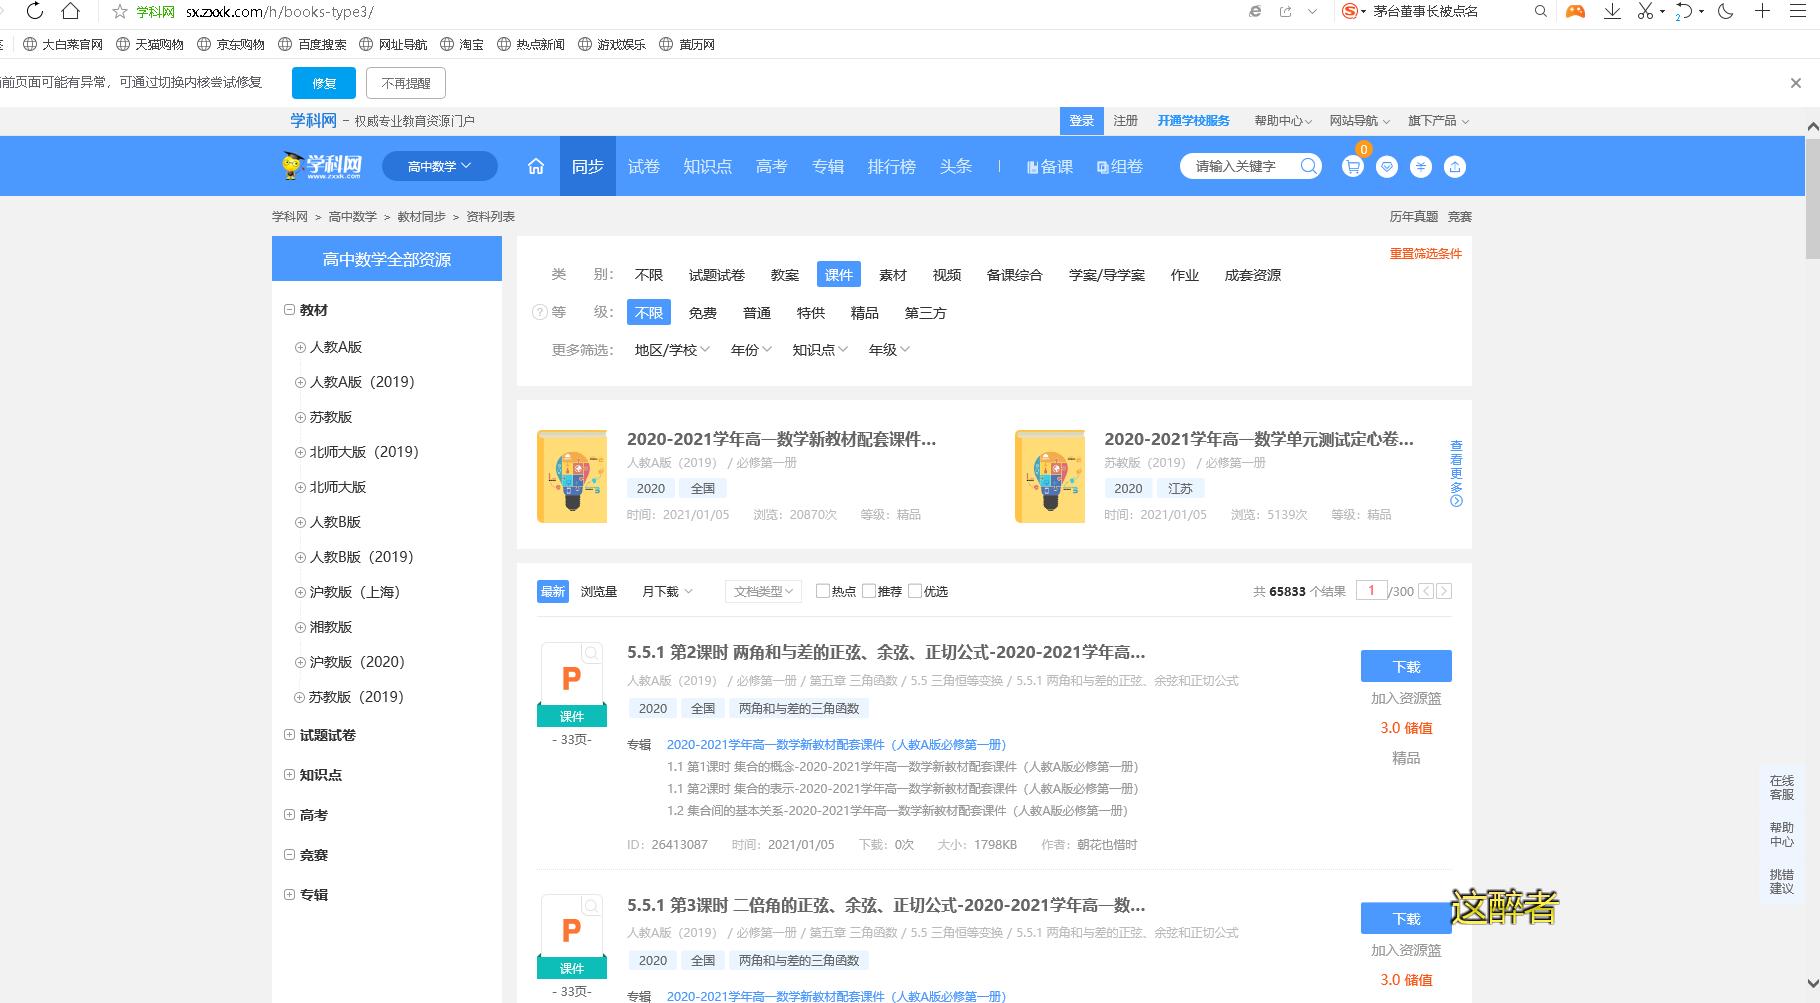
Task: Open 组卷 (paper builder) from the navbar
Action: point(1120,167)
